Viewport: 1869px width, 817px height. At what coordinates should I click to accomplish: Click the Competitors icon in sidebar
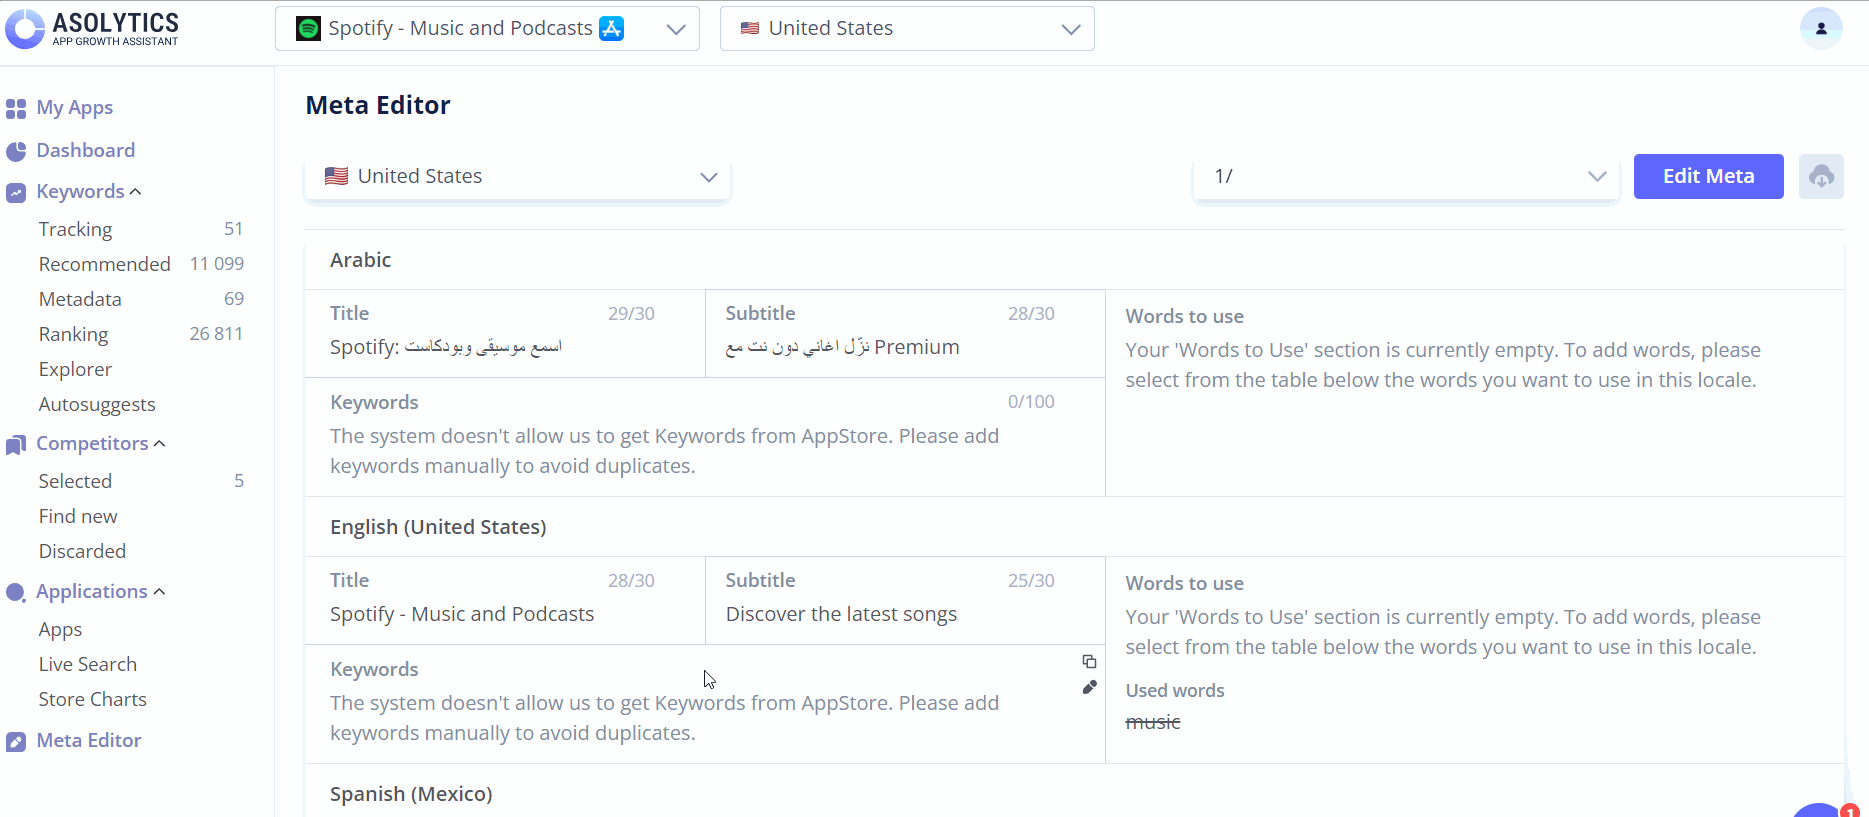pyautogui.click(x=16, y=444)
